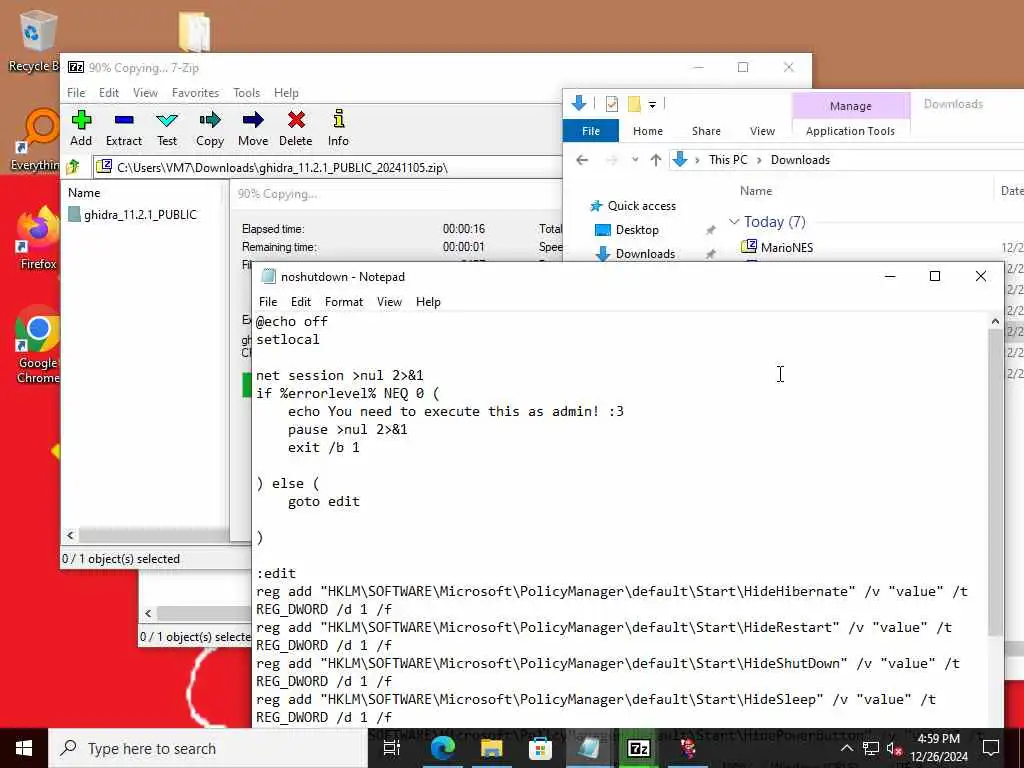Click Properties icon in Explorer quick access toolbar
The height and width of the screenshot is (768, 1024).
[x=612, y=104]
